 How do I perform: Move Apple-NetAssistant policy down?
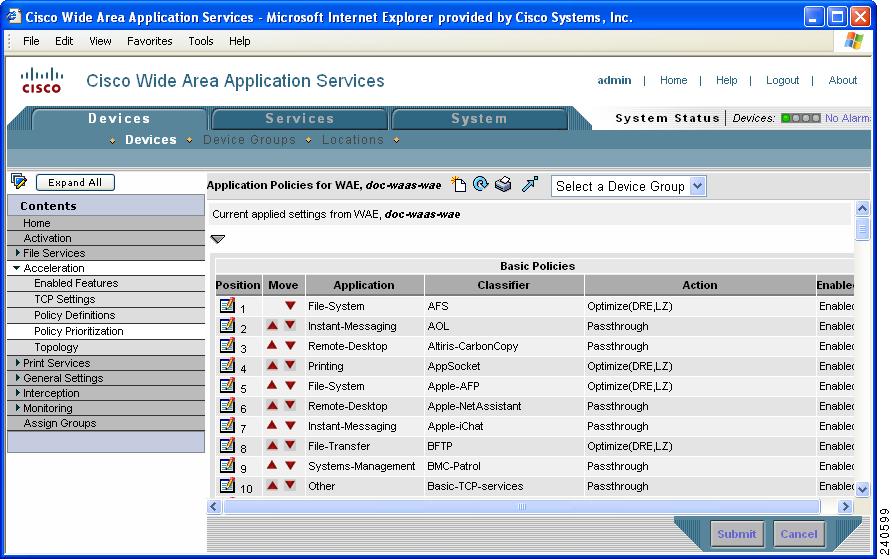coord(290,405)
